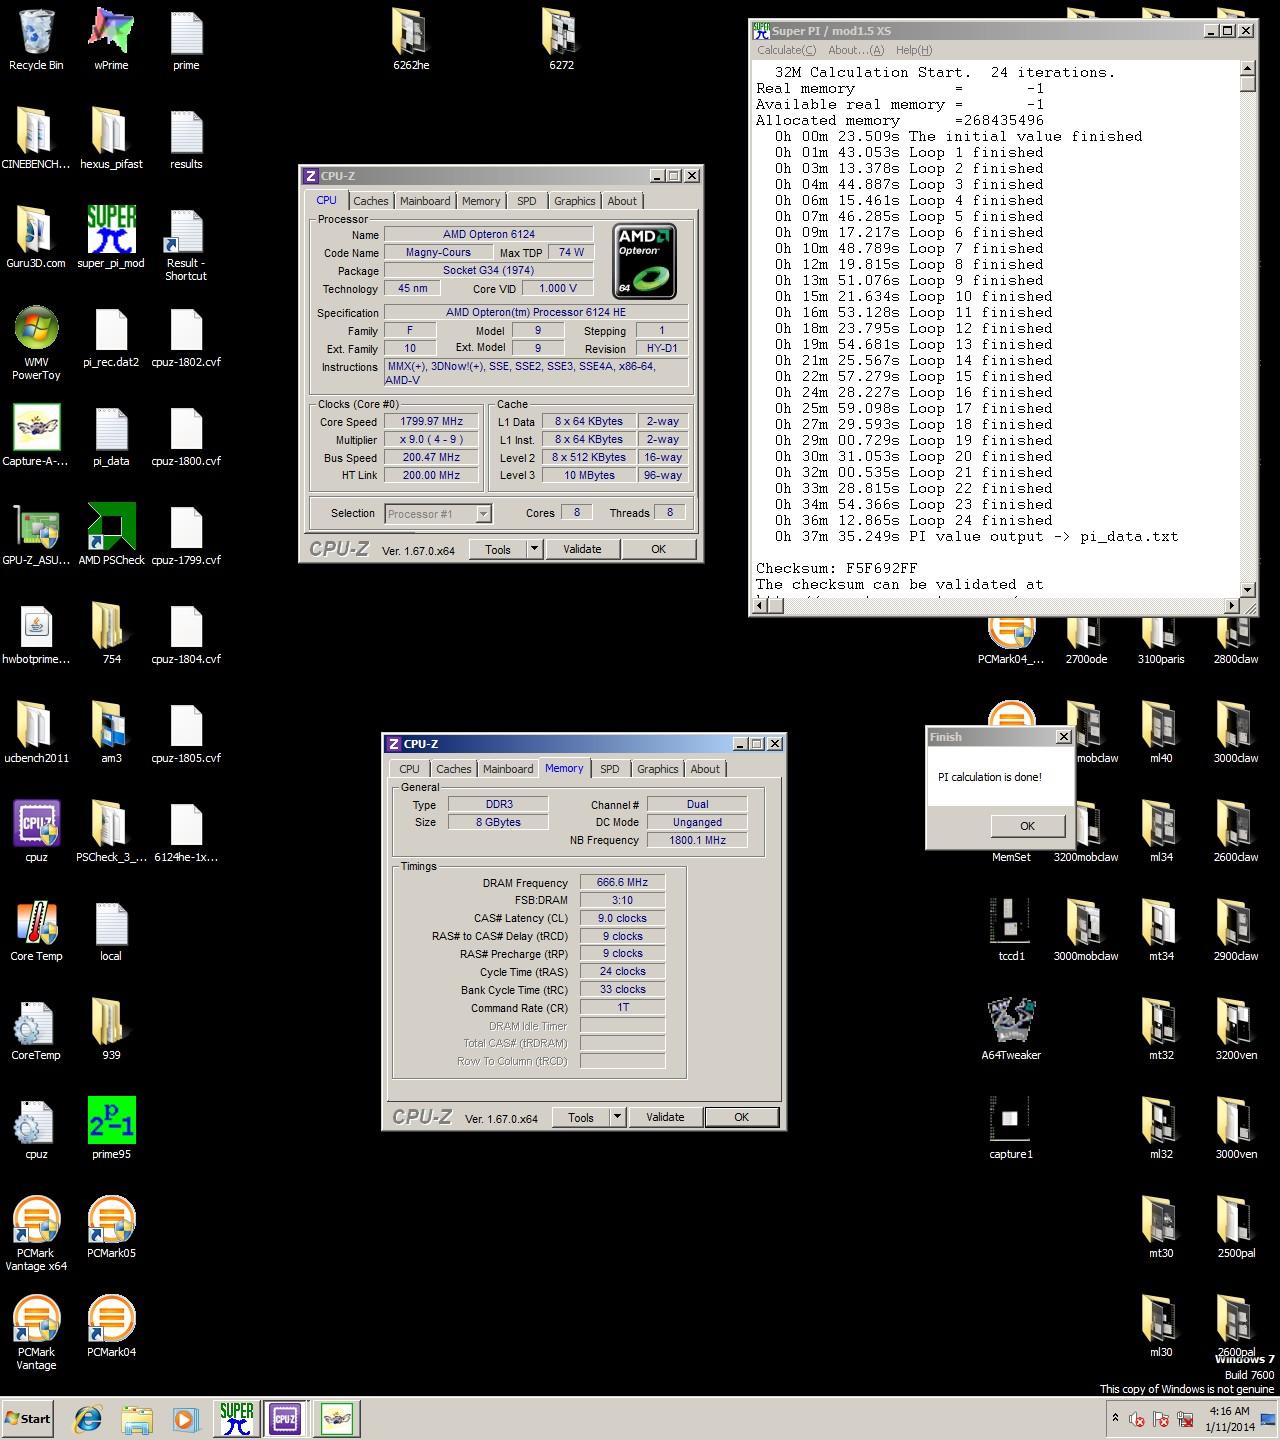Confirm OK in the Finish dialog
Screen dimensions: 1280x1440
click(x=1027, y=826)
